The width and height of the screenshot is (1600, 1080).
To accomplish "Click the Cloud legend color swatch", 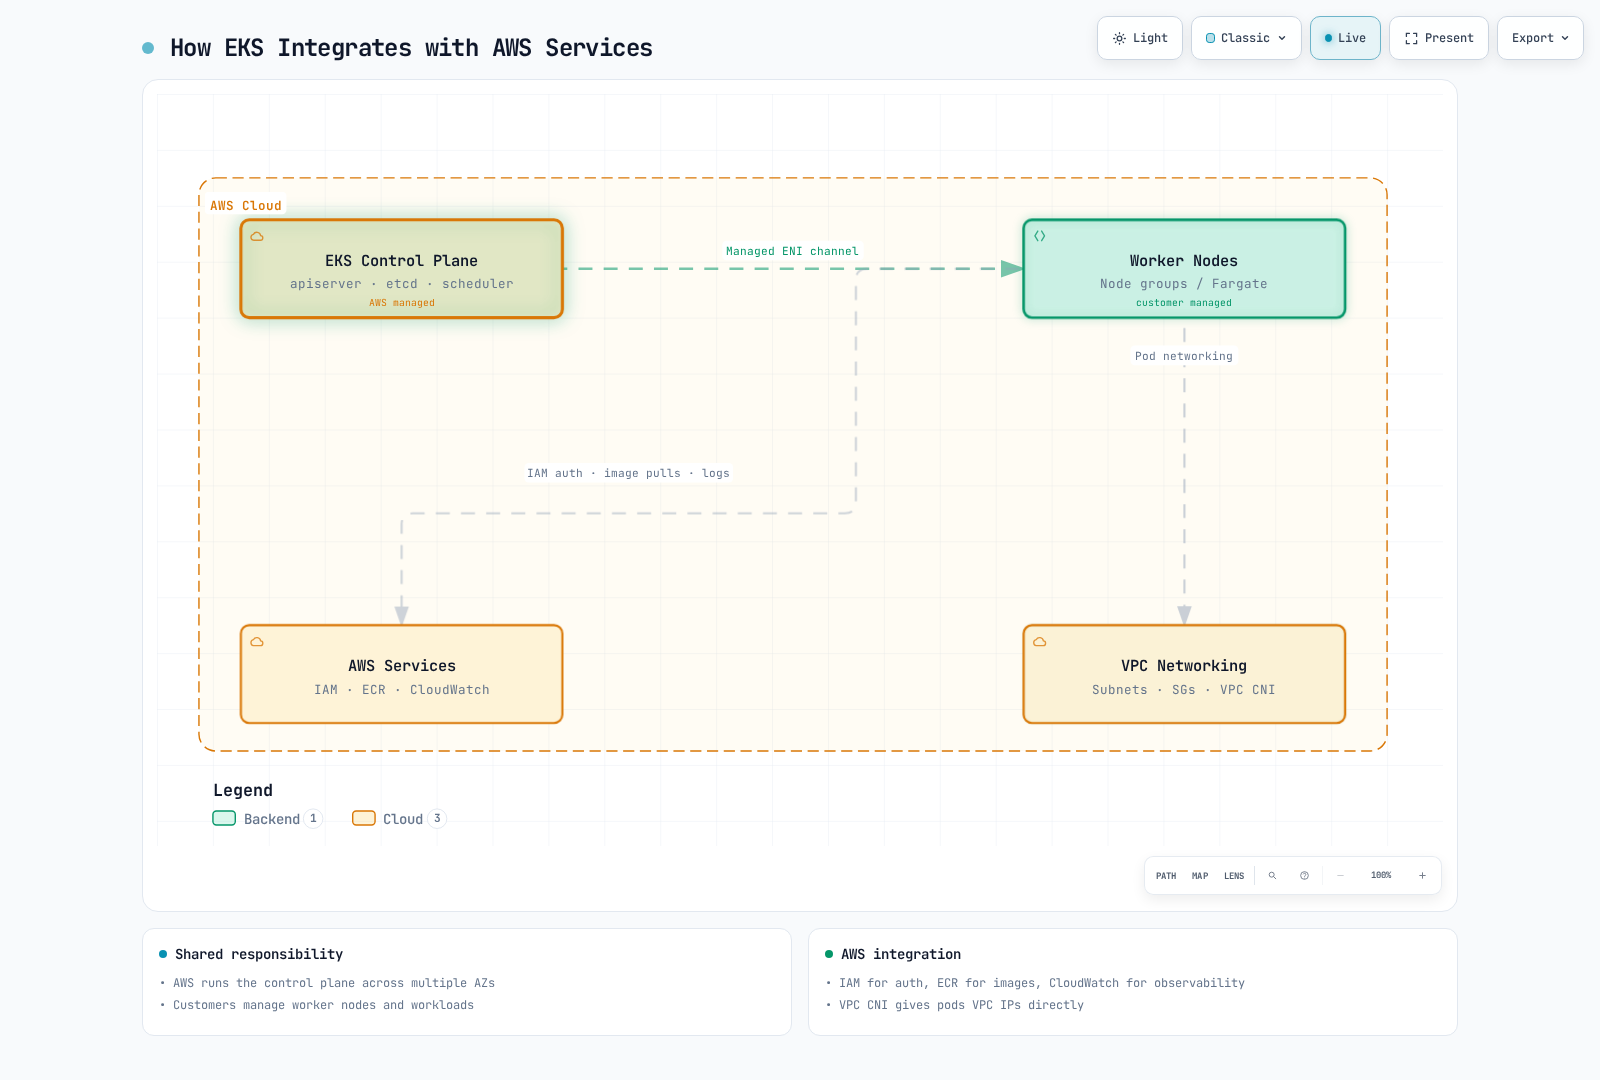I will click(364, 818).
